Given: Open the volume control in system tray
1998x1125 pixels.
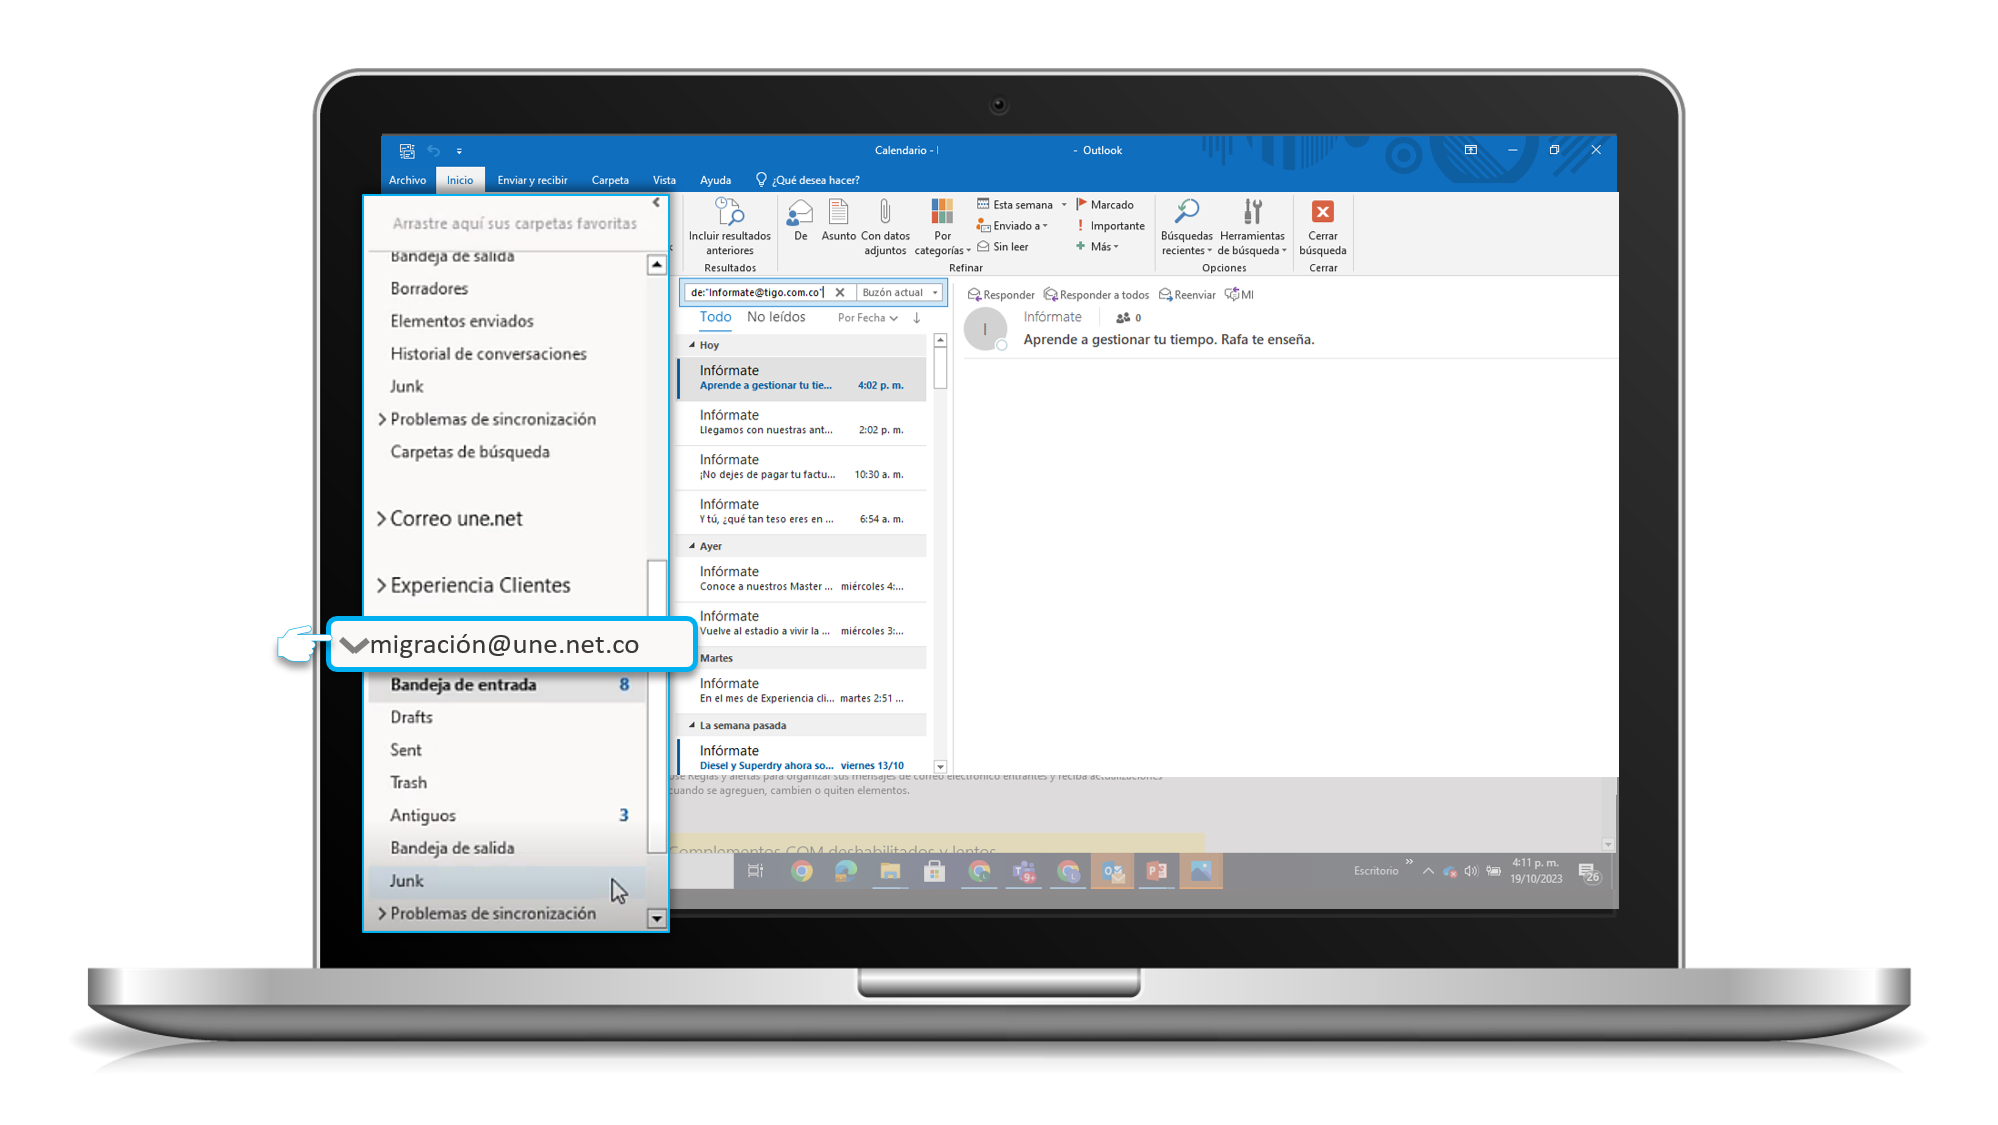Looking at the screenshot, I should tap(1471, 871).
